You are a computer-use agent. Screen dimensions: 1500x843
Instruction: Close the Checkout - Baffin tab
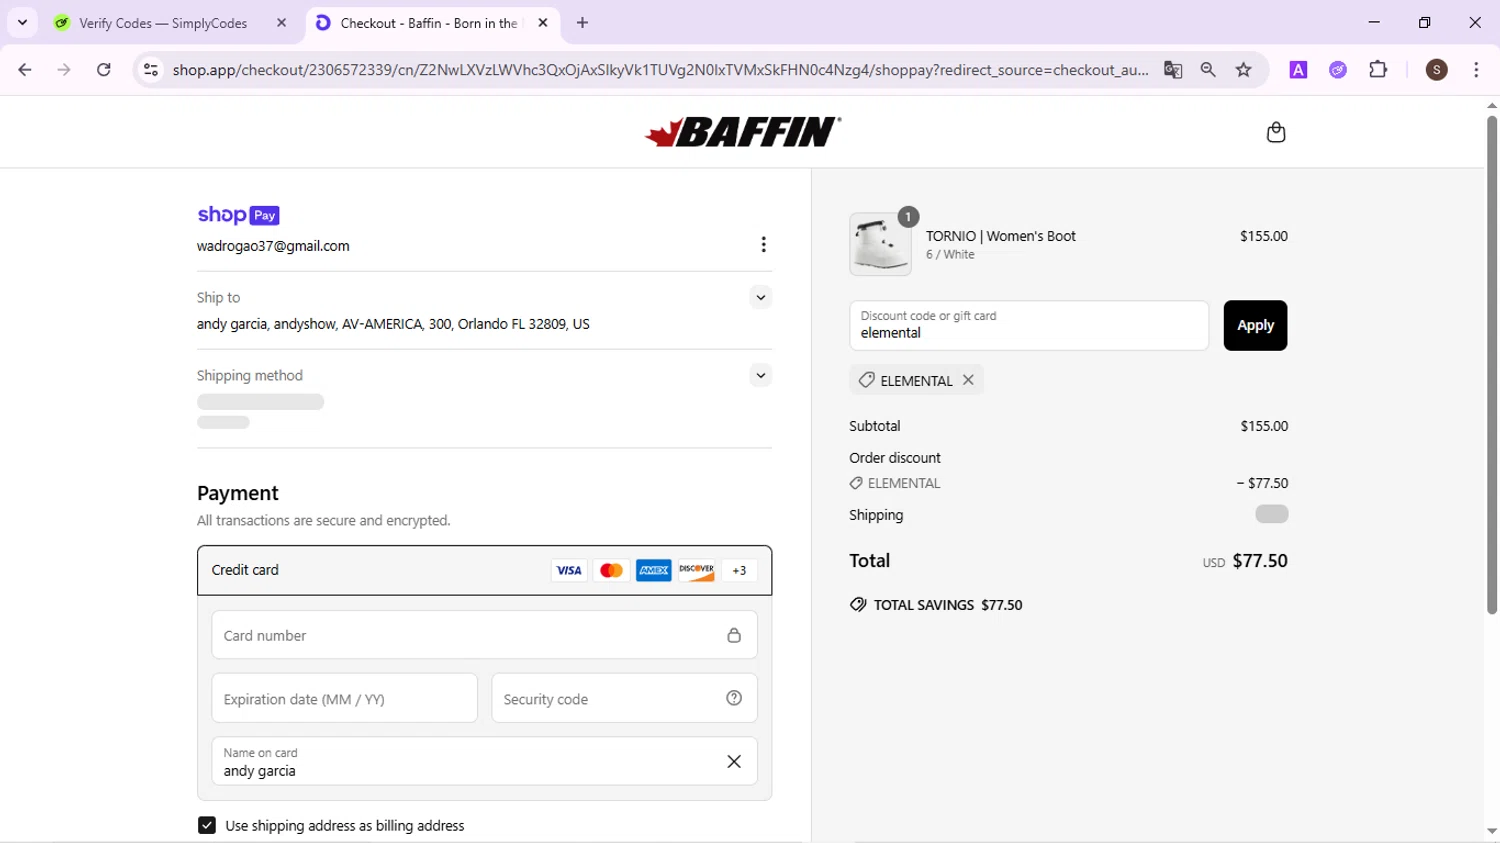(x=543, y=23)
